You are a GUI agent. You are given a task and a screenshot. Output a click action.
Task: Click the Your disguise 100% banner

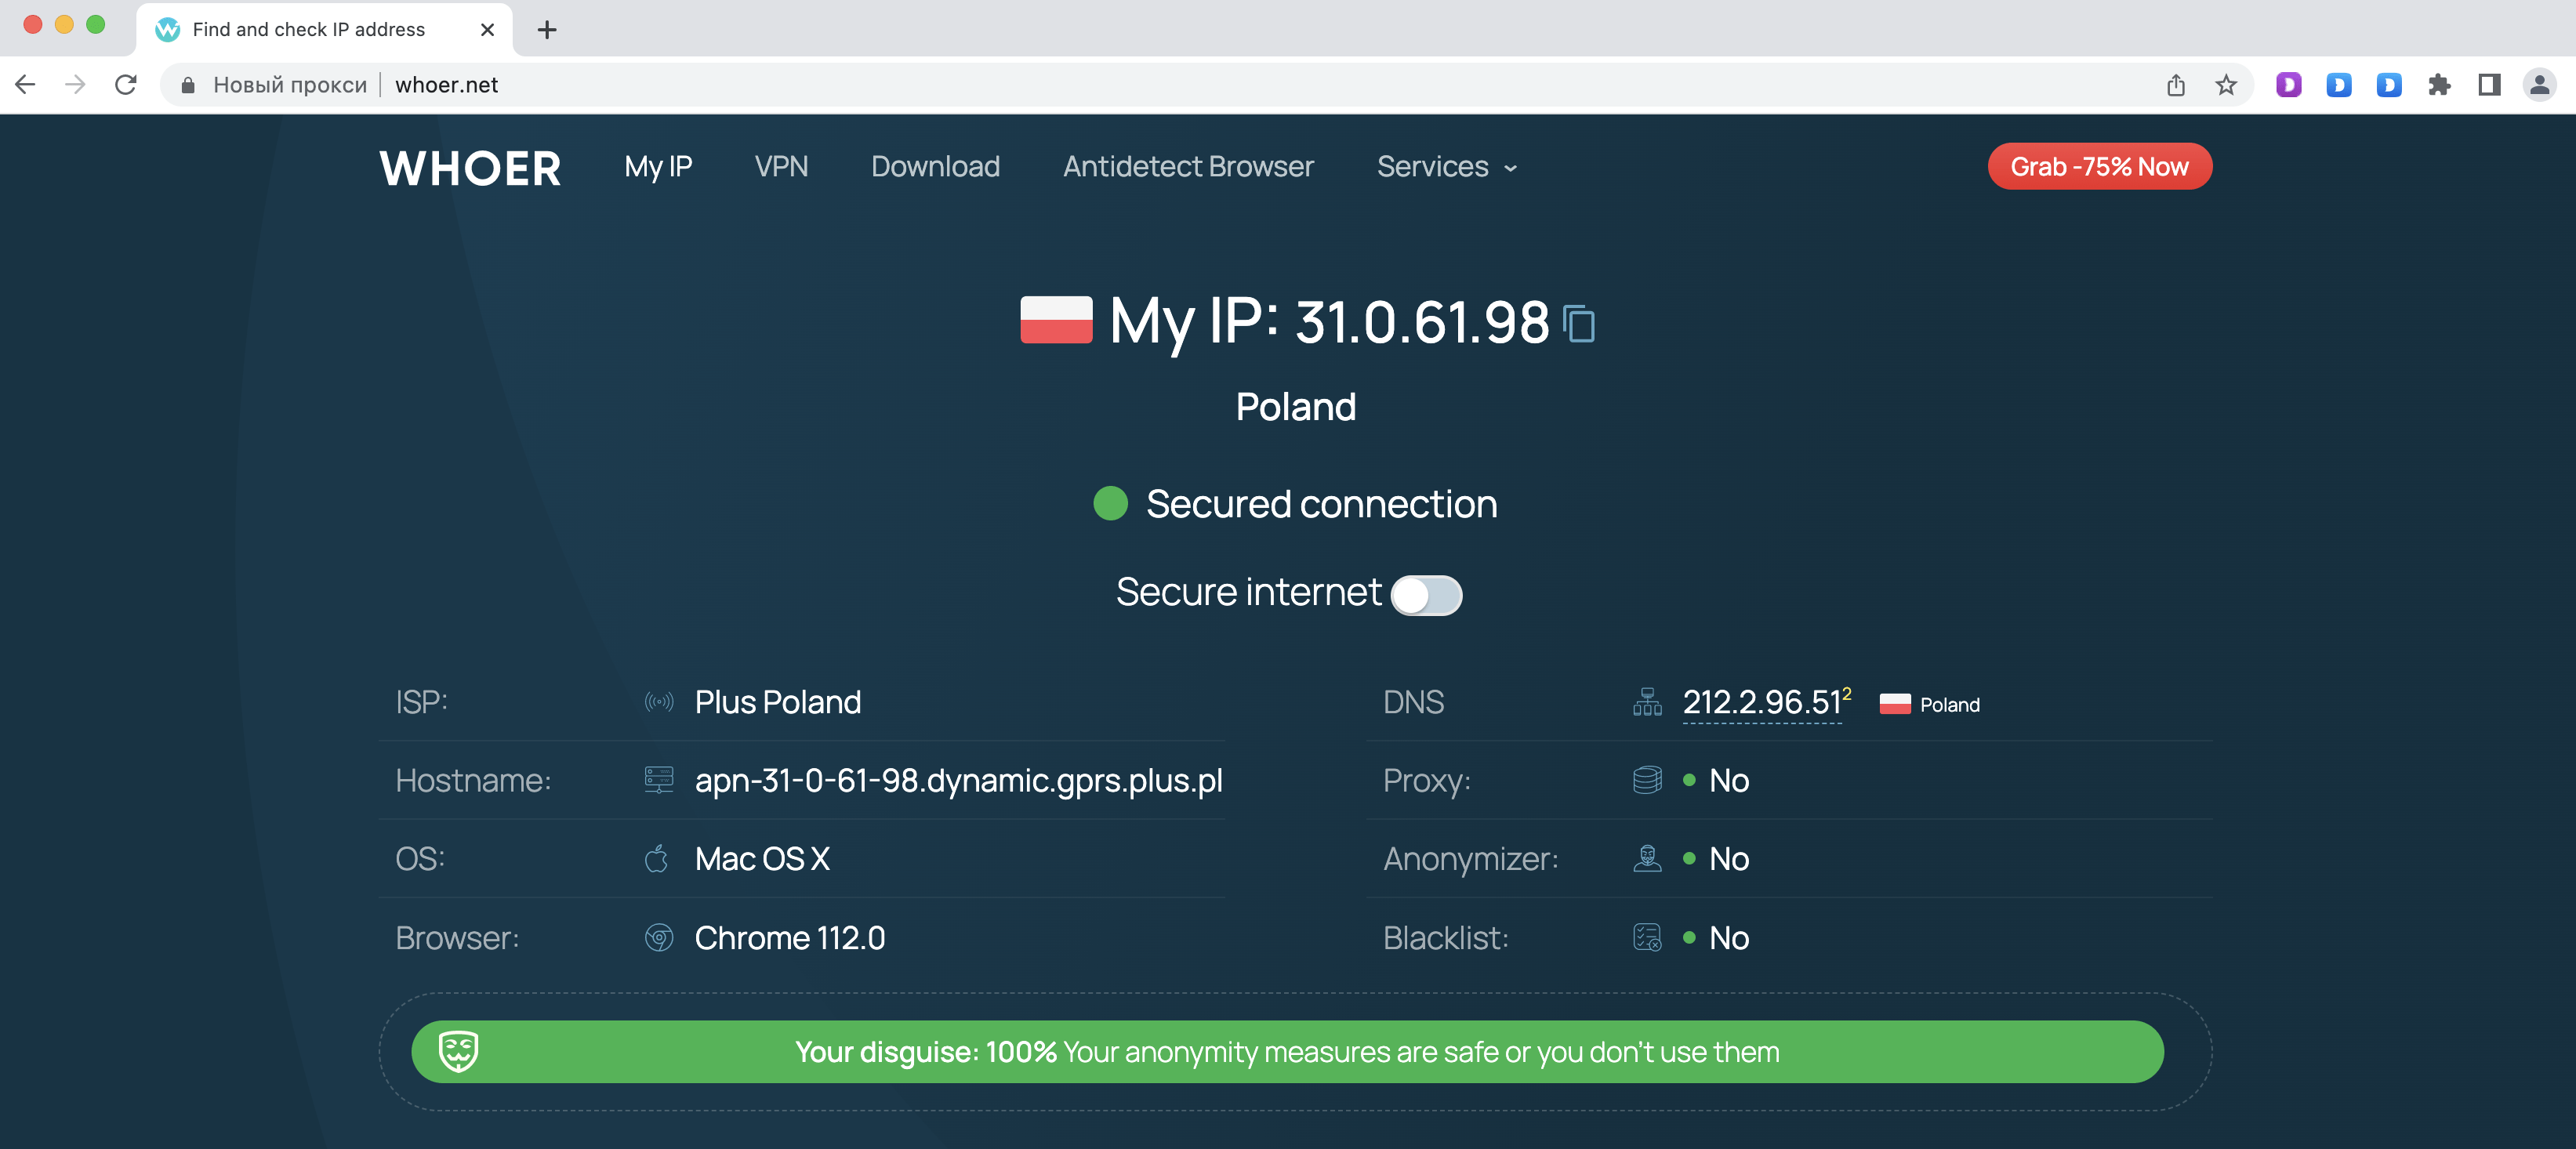pyautogui.click(x=1287, y=1051)
